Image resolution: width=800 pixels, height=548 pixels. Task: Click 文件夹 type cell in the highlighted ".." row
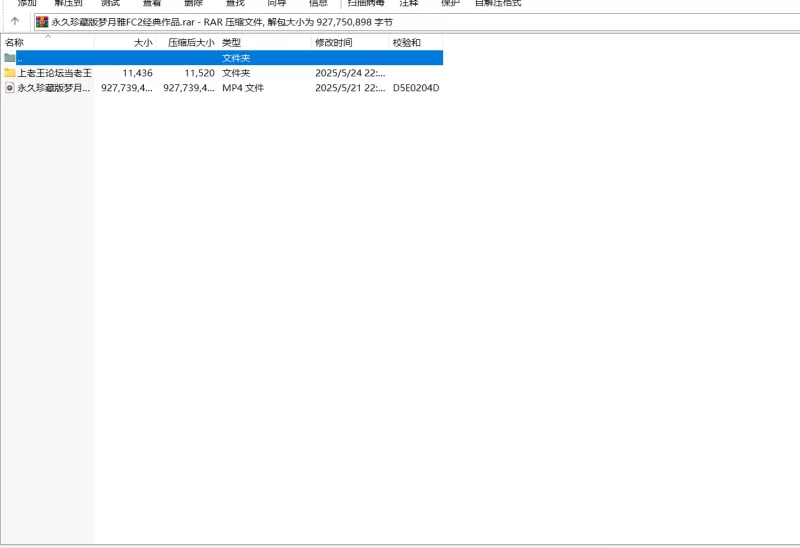click(x=236, y=58)
